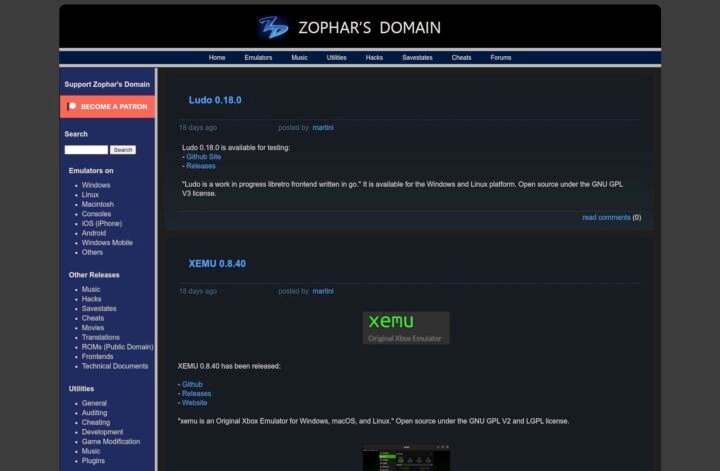This screenshot has height=471, width=720.
Task: Open Windows emulators link
Action: point(96,185)
